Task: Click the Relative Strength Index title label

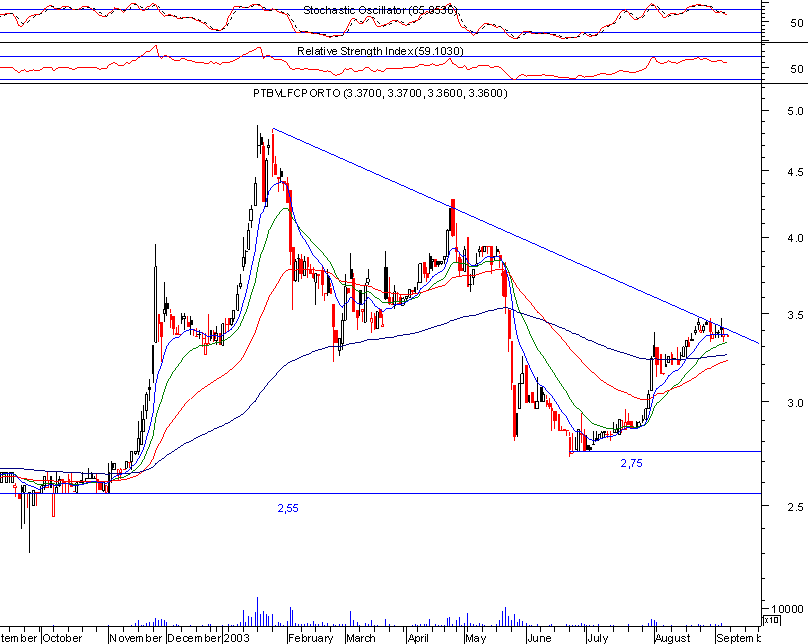Action: point(380,51)
